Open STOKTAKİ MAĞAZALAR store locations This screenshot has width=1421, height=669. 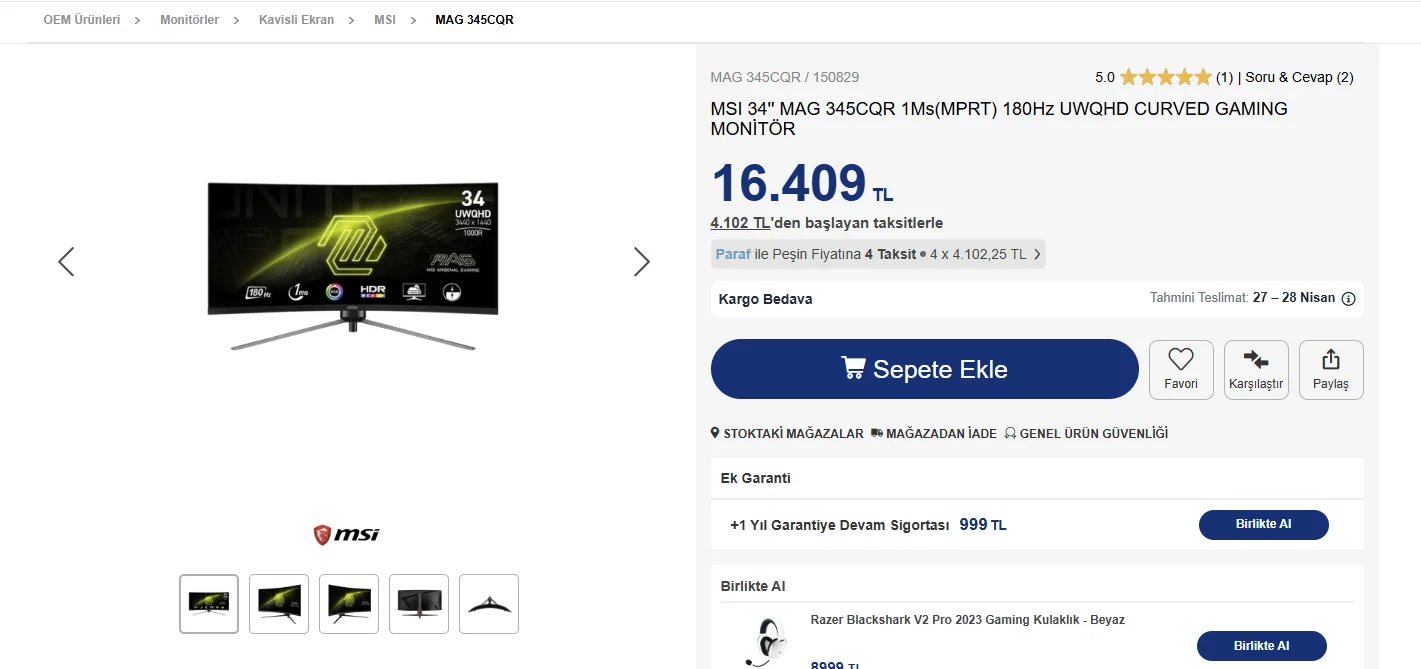(787, 434)
